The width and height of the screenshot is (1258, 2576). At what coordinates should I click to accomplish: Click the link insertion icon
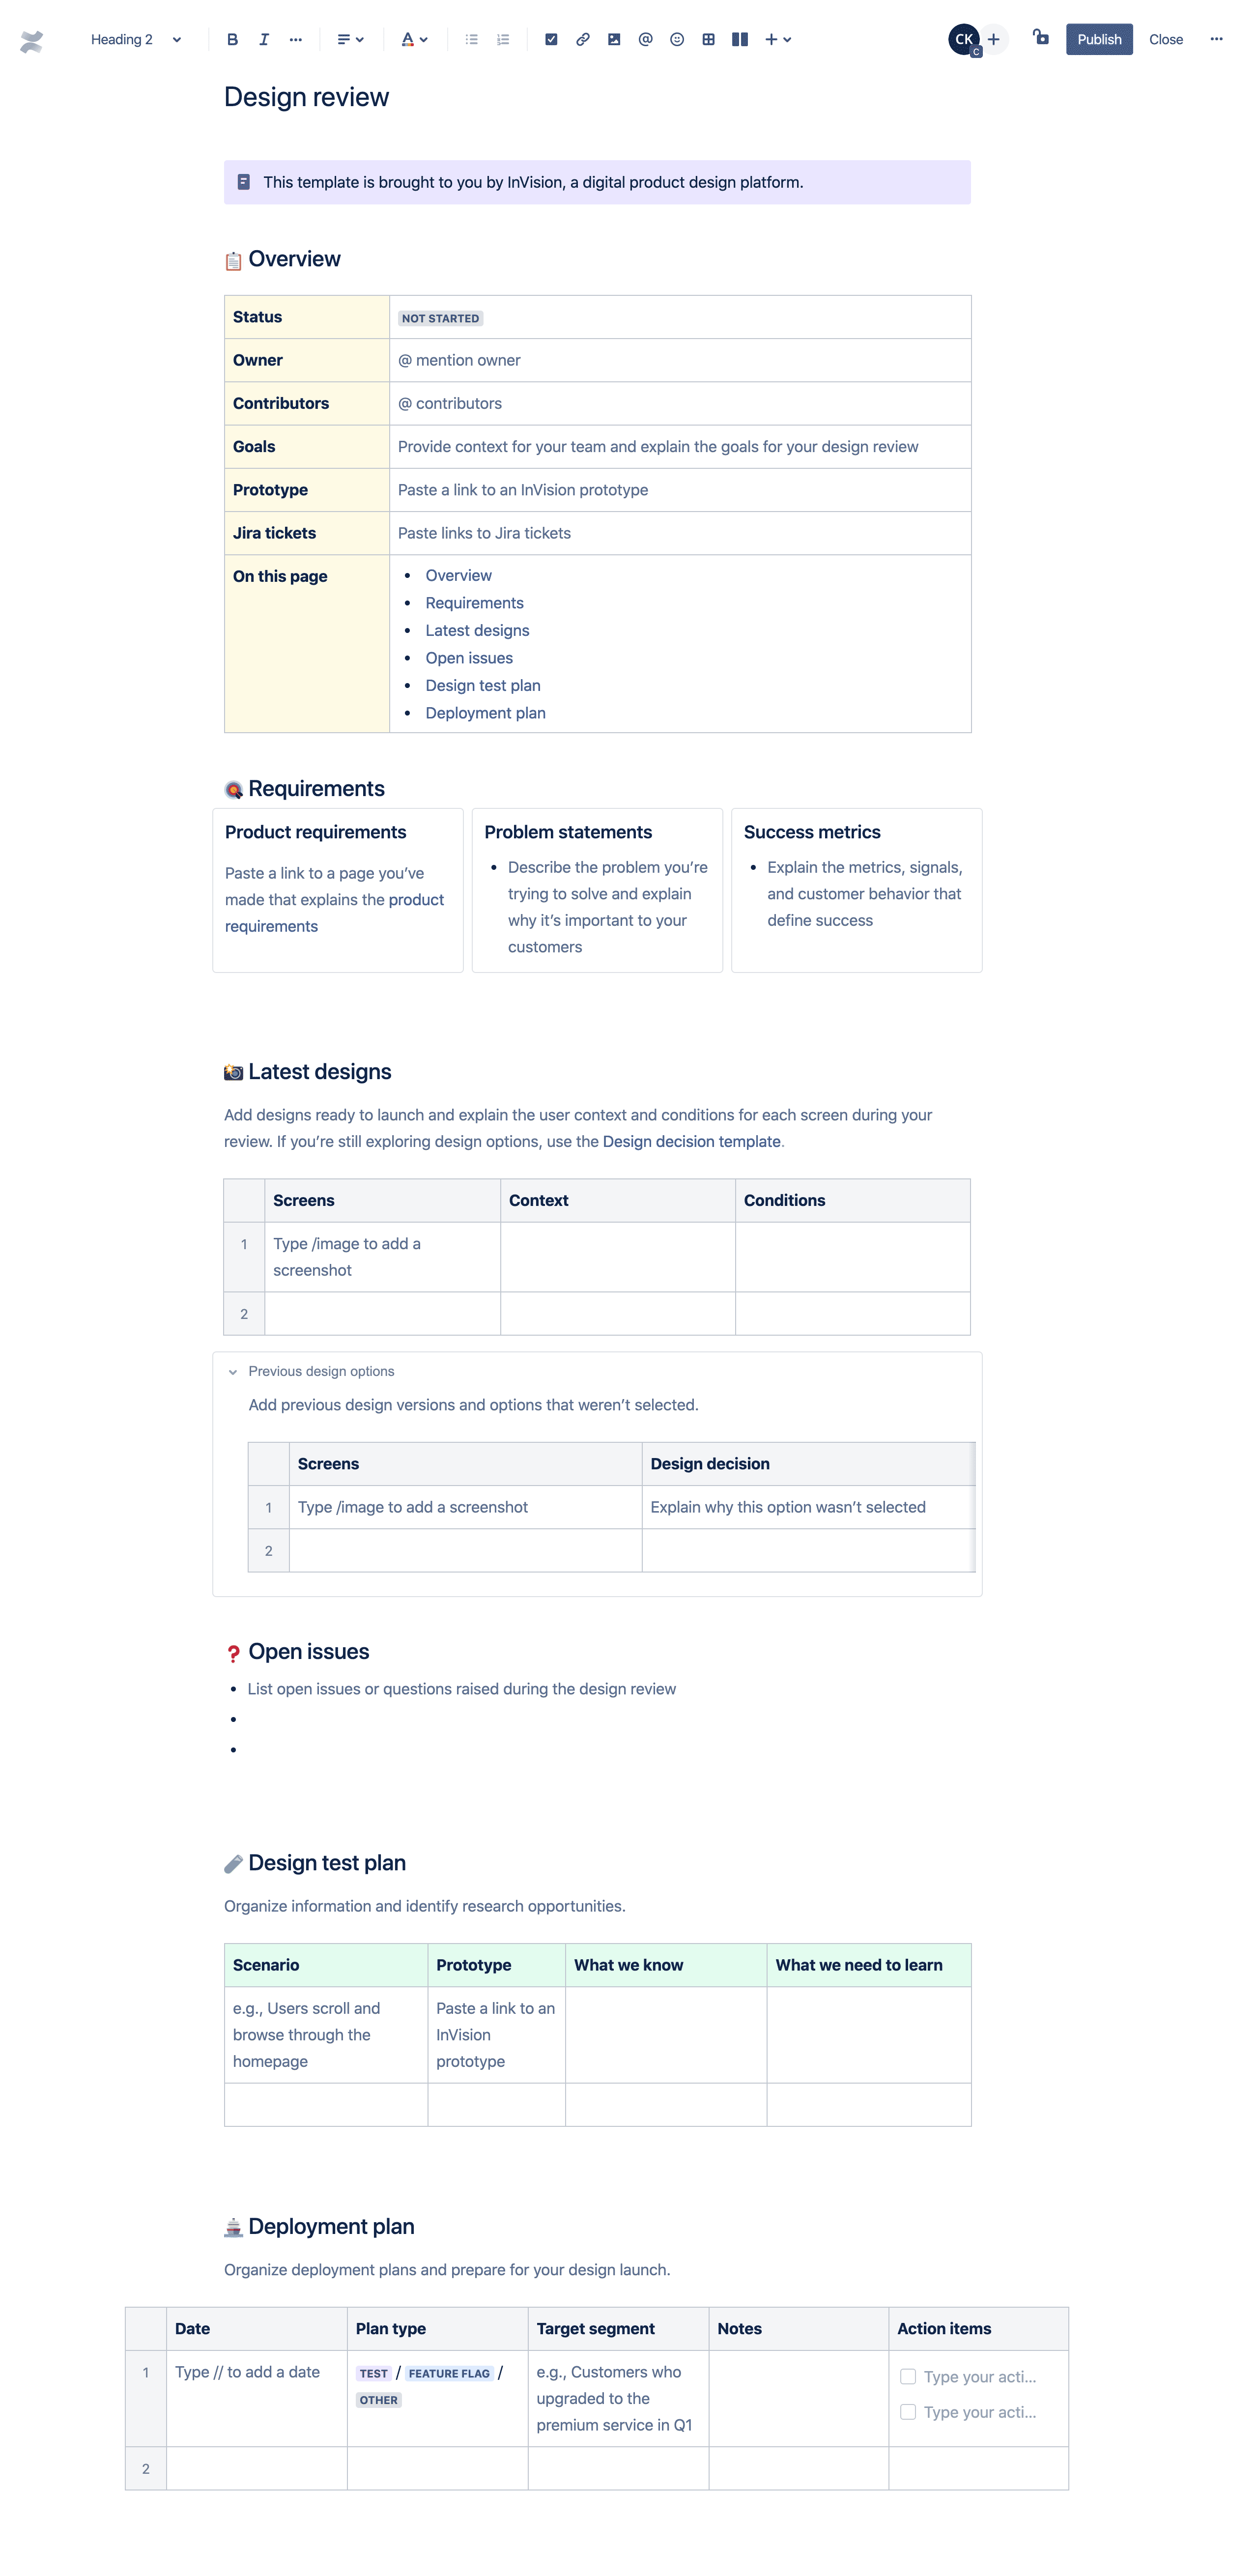(581, 38)
